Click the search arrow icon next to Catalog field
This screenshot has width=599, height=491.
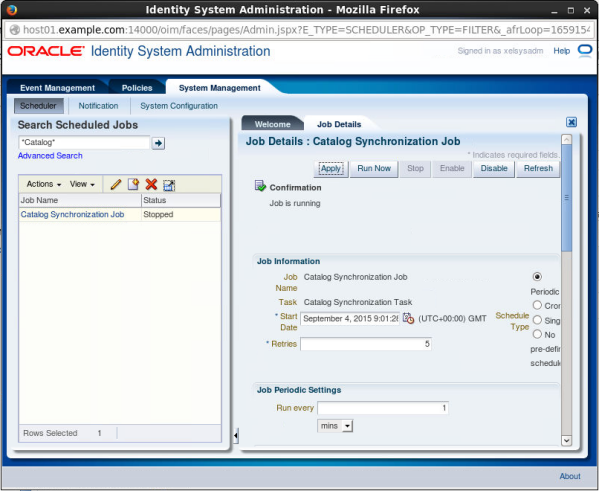tap(158, 143)
